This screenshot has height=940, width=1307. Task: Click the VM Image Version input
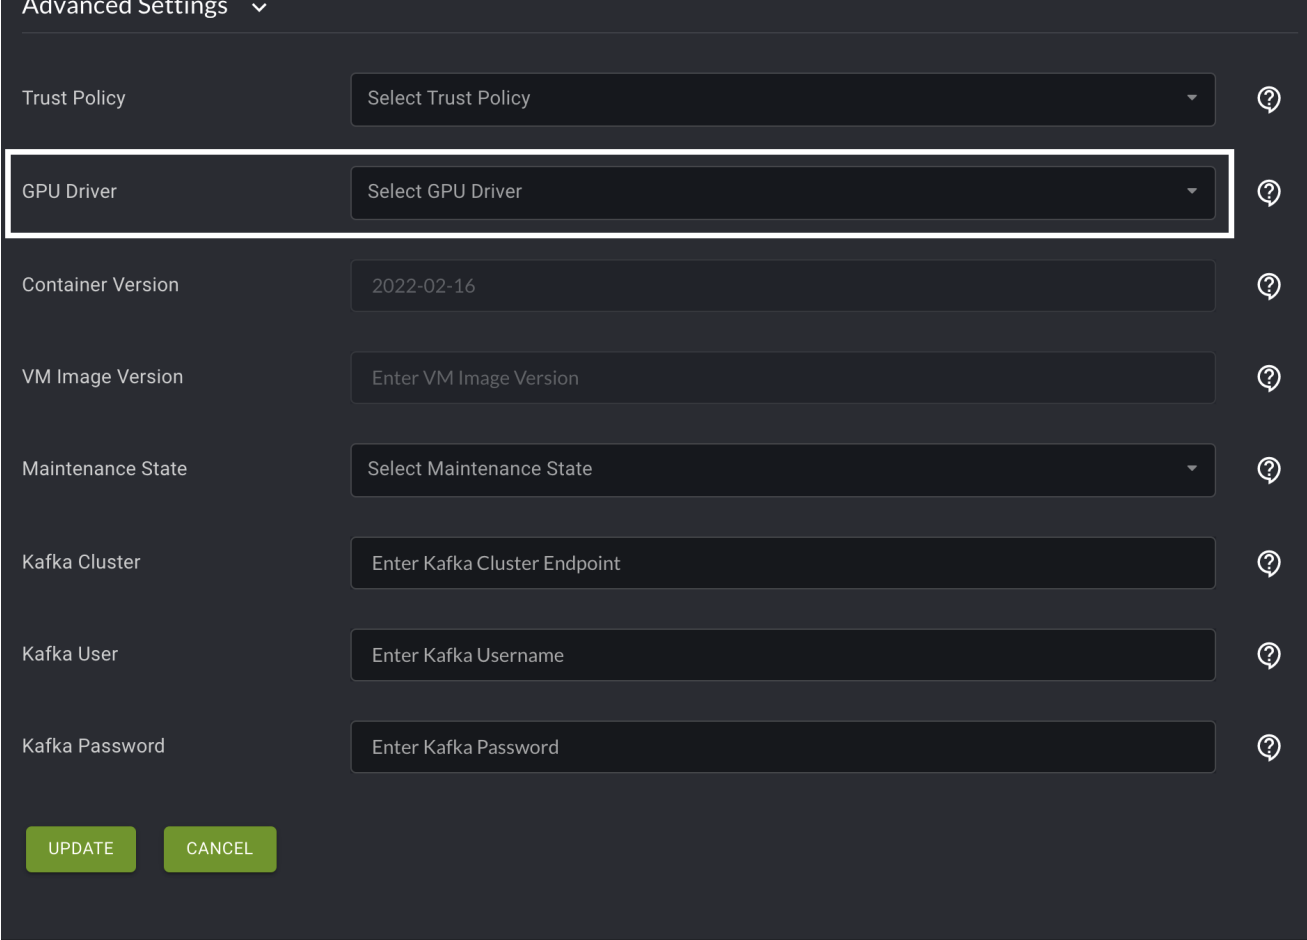782,378
